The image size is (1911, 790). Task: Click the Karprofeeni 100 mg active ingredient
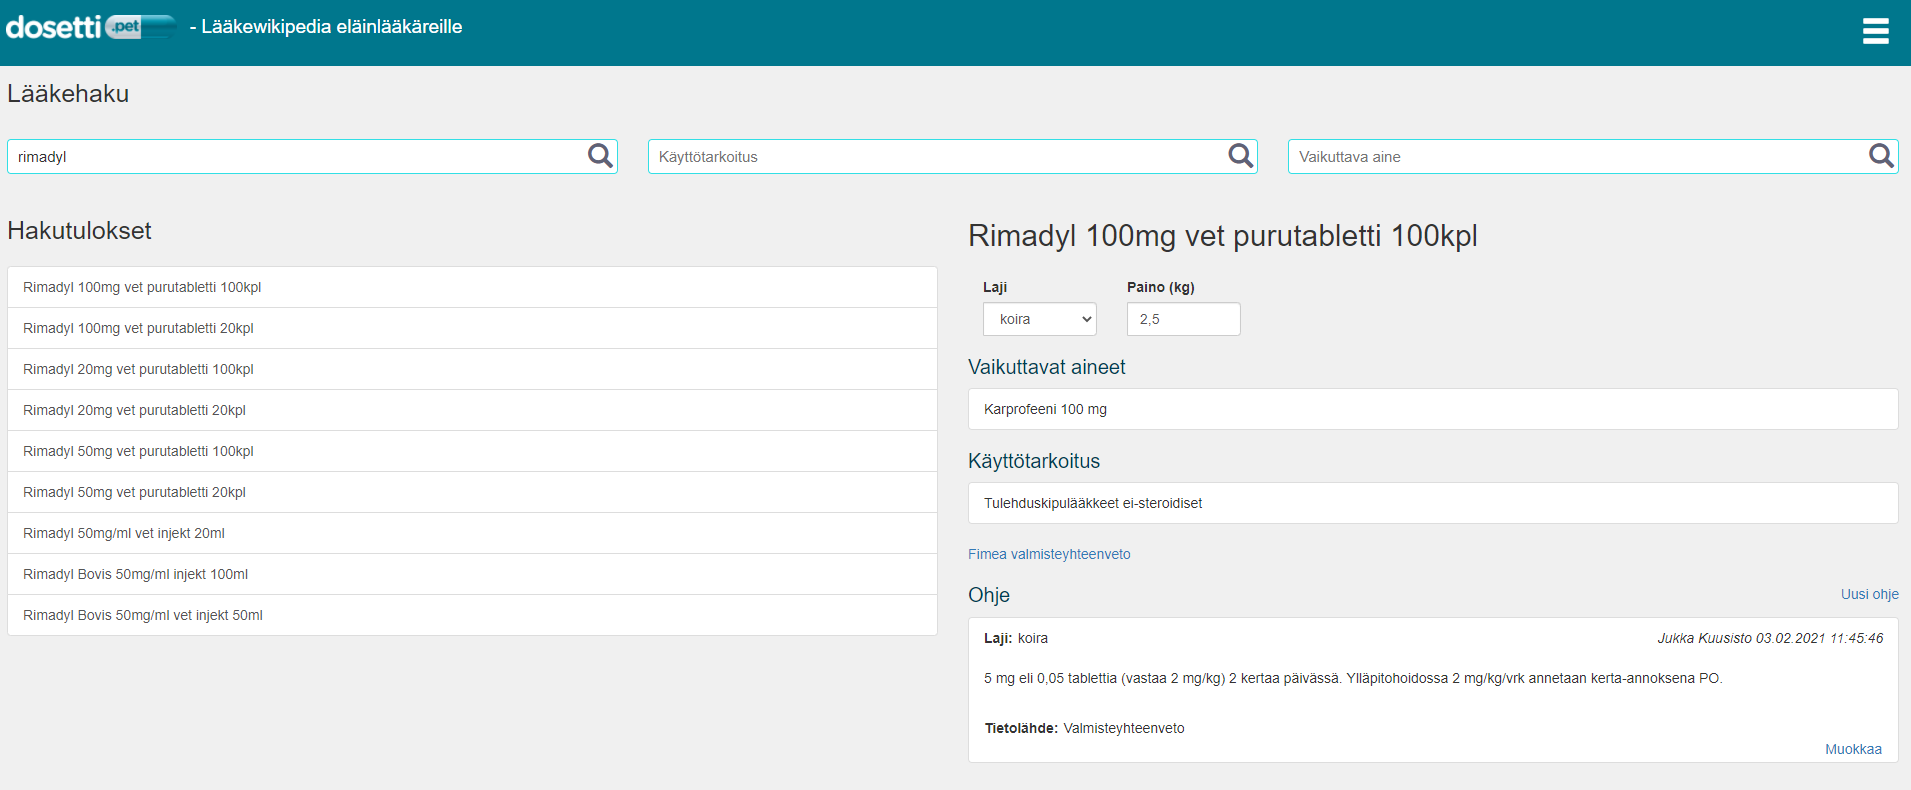1433,409
